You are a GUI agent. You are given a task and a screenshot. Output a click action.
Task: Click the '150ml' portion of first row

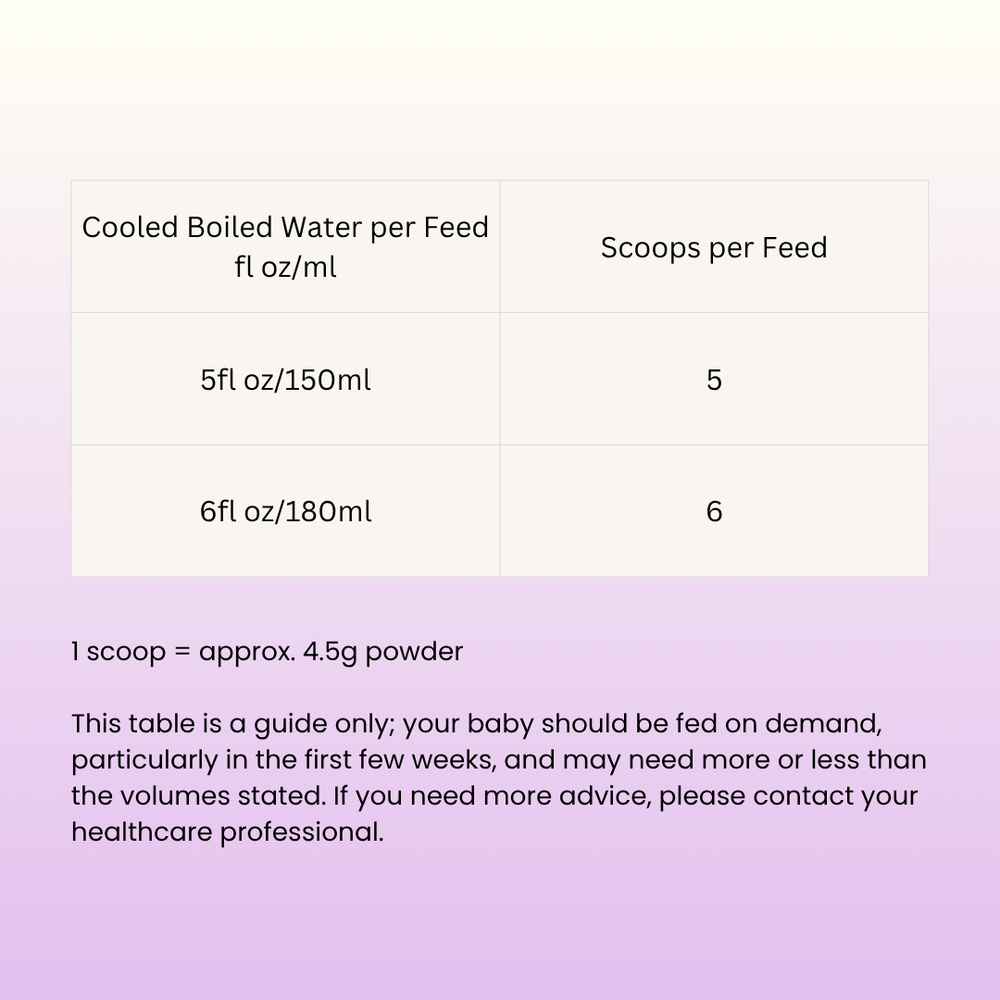[327, 380]
